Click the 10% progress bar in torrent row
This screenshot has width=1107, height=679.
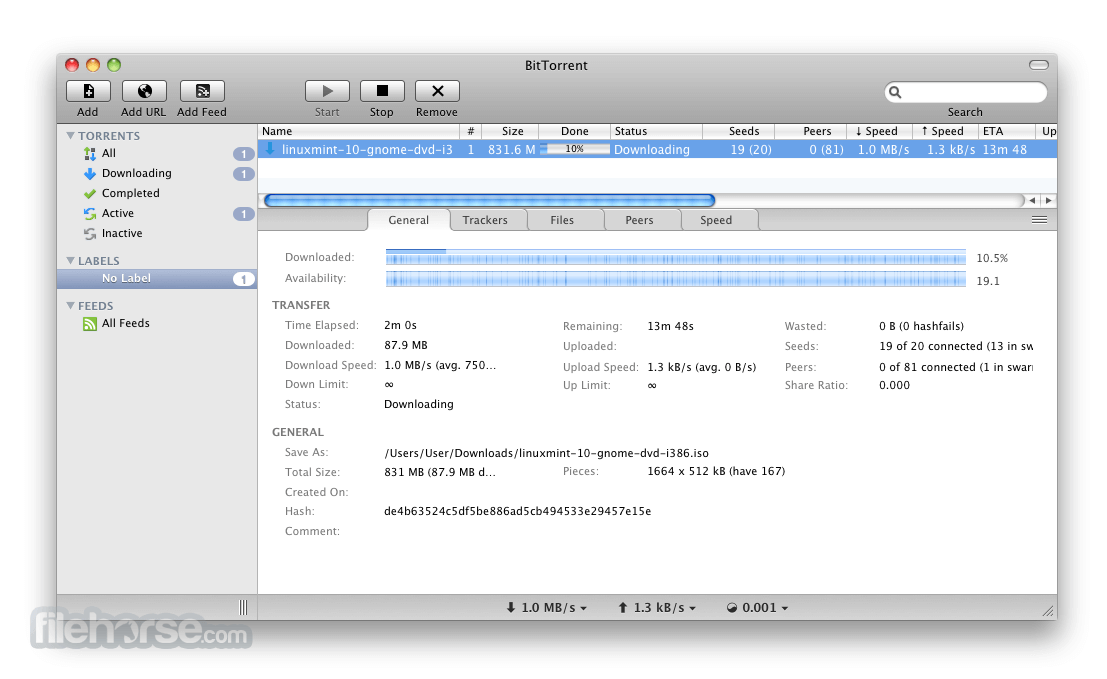point(575,150)
